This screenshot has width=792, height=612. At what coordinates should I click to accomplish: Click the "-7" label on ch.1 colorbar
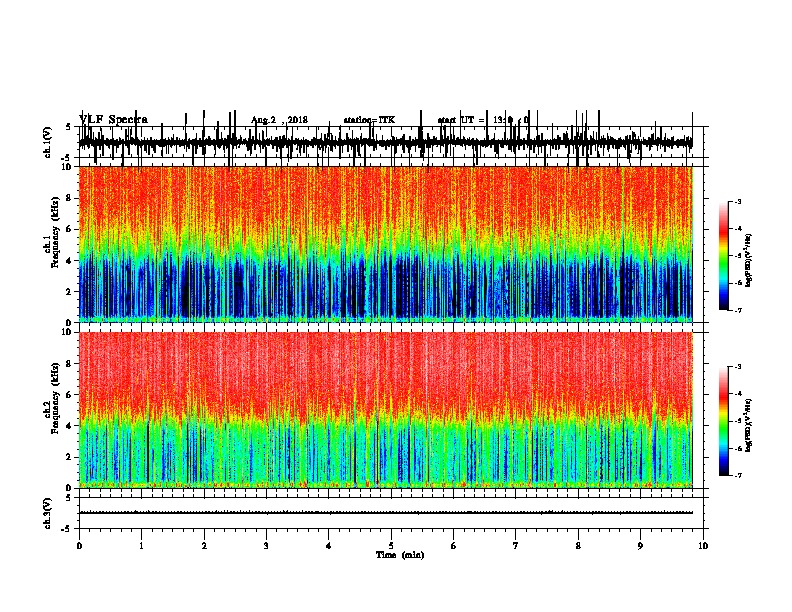(738, 310)
